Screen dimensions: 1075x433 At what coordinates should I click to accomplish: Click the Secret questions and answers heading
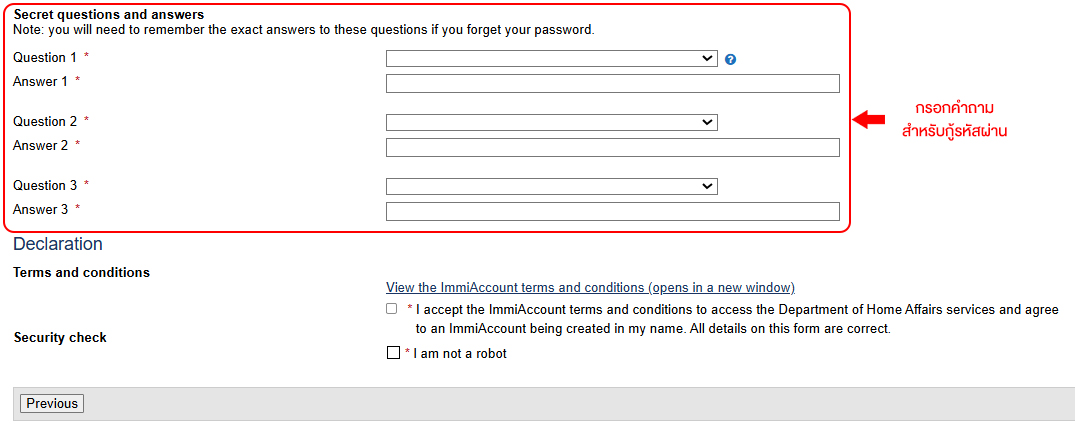[109, 14]
